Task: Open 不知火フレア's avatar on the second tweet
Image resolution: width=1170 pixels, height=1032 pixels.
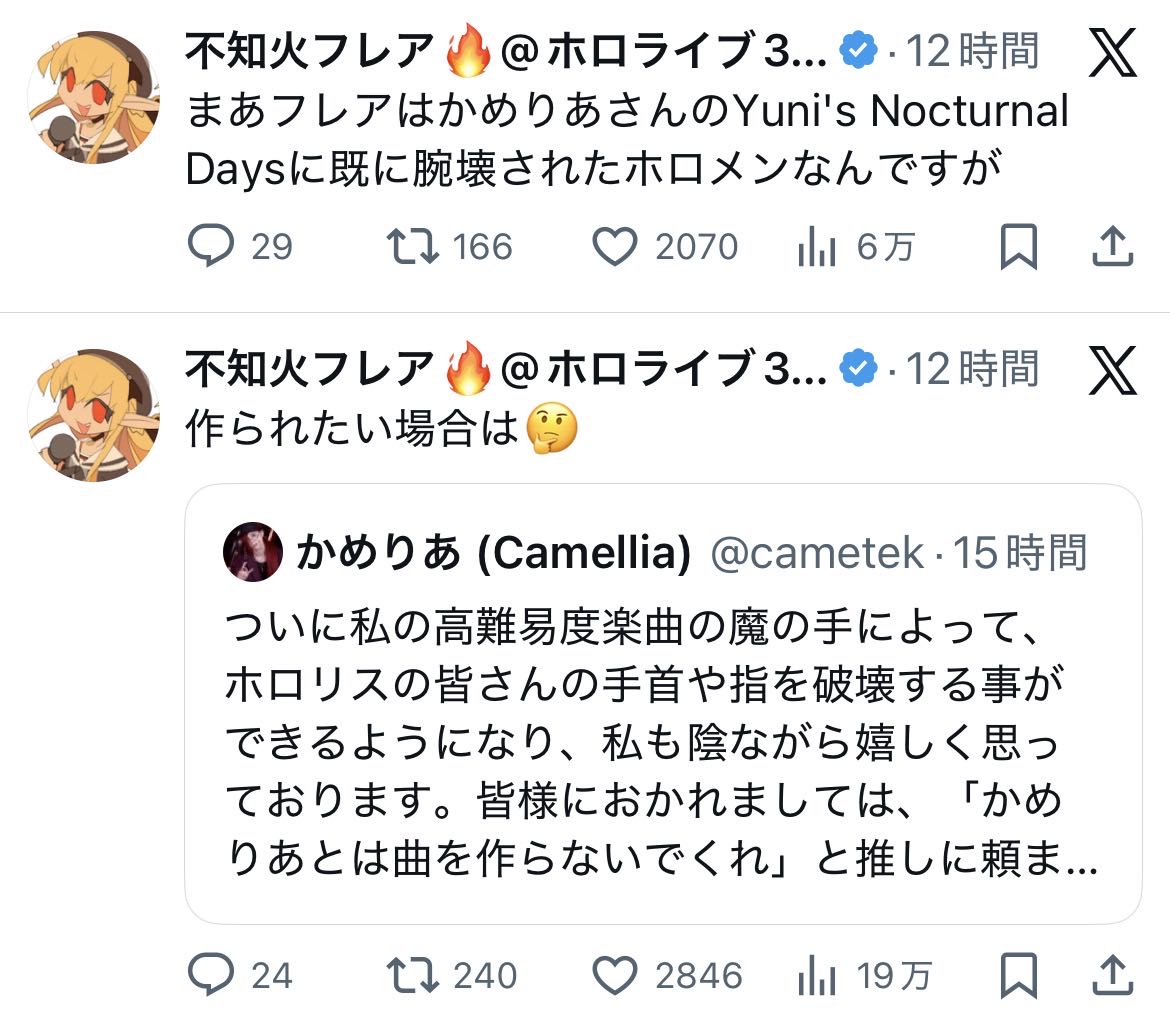Action: (93, 415)
